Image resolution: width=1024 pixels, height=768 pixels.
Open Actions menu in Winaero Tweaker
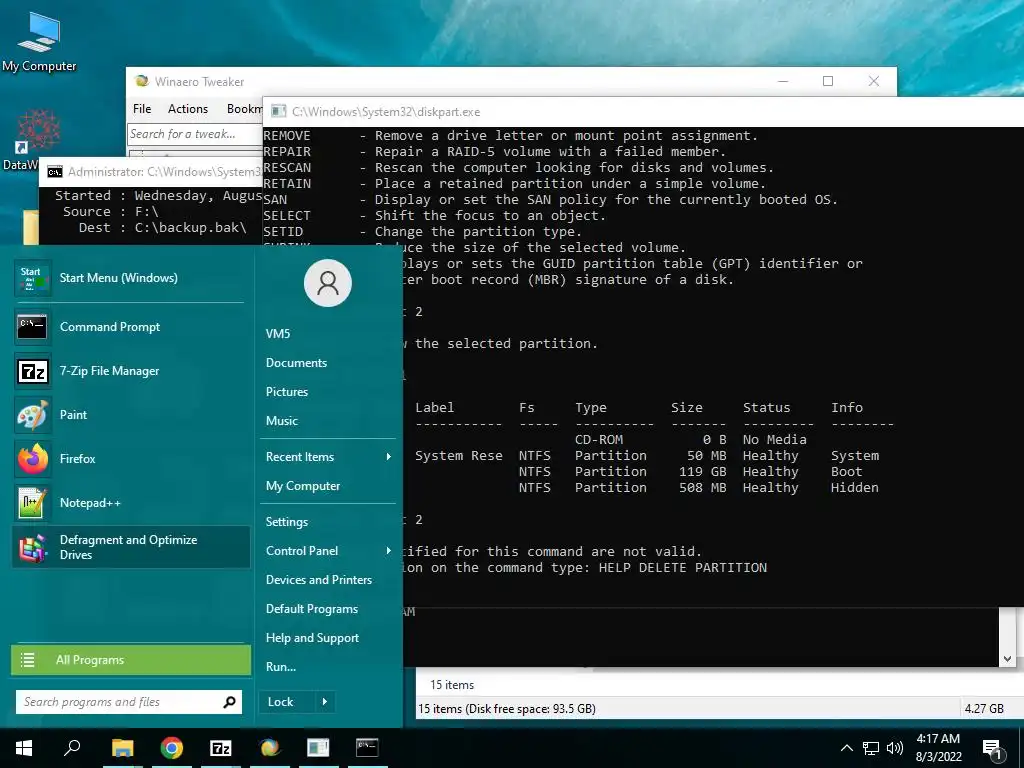(187, 109)
